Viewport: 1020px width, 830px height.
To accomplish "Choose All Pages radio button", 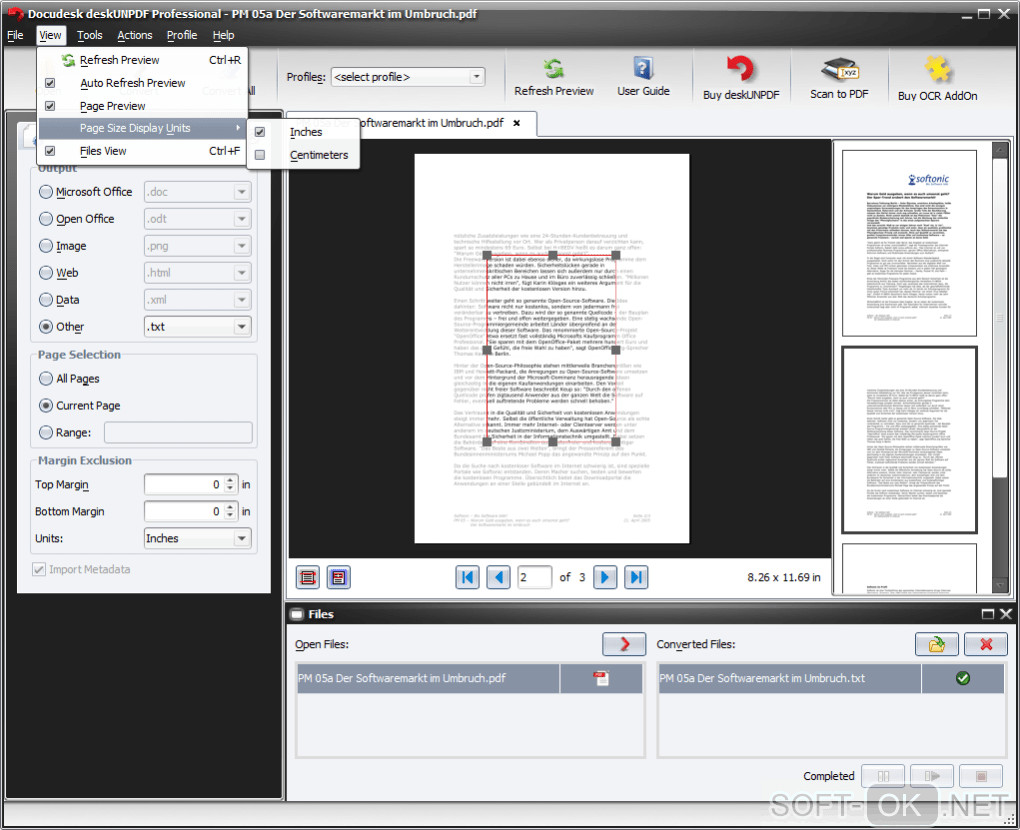I will pos(46,379).
